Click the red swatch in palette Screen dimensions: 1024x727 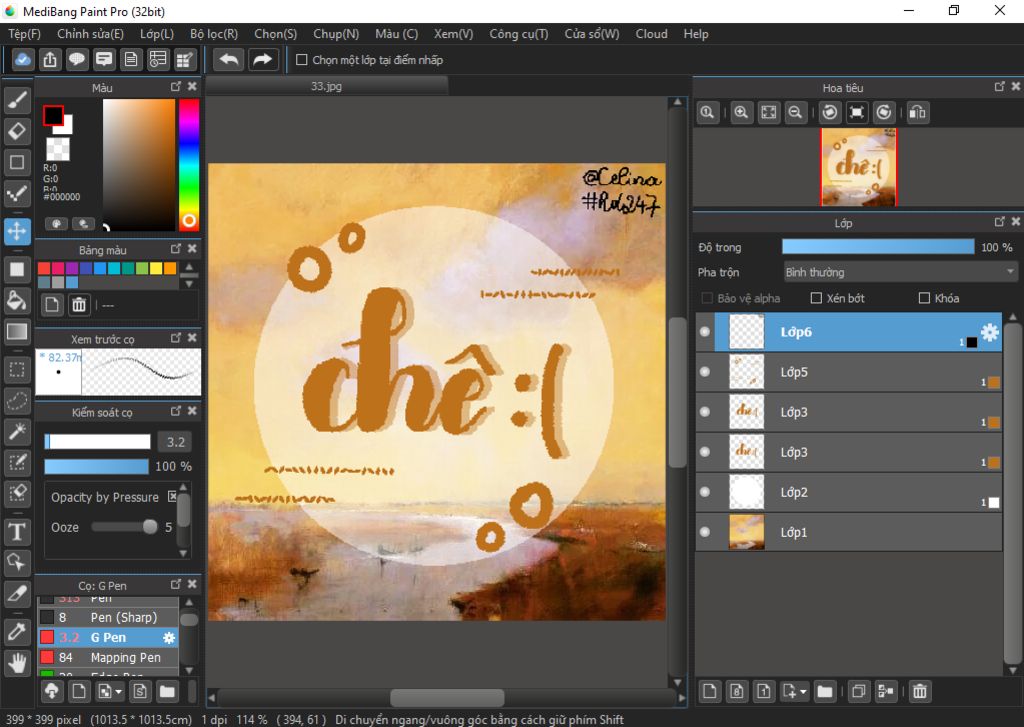pyautogui.click(x=44, y=268)
